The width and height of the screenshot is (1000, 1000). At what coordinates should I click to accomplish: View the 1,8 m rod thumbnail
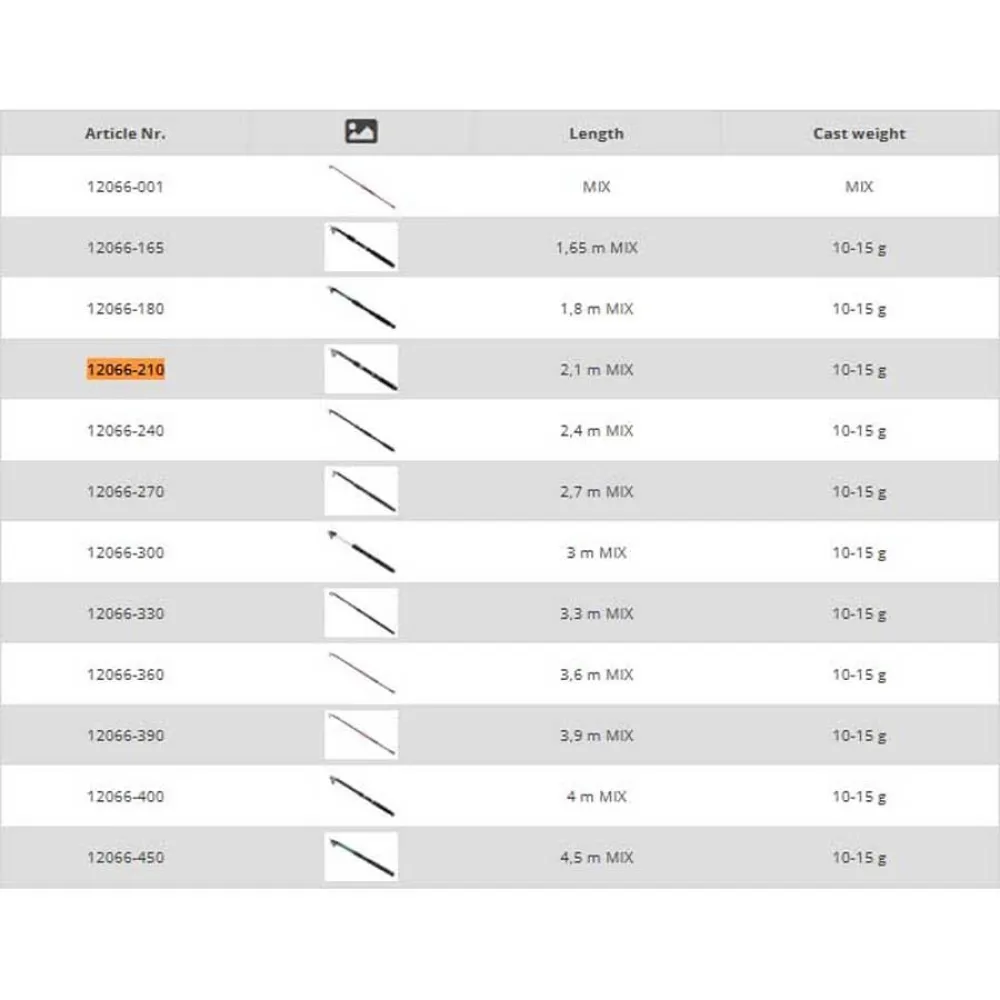click(361, 308)
